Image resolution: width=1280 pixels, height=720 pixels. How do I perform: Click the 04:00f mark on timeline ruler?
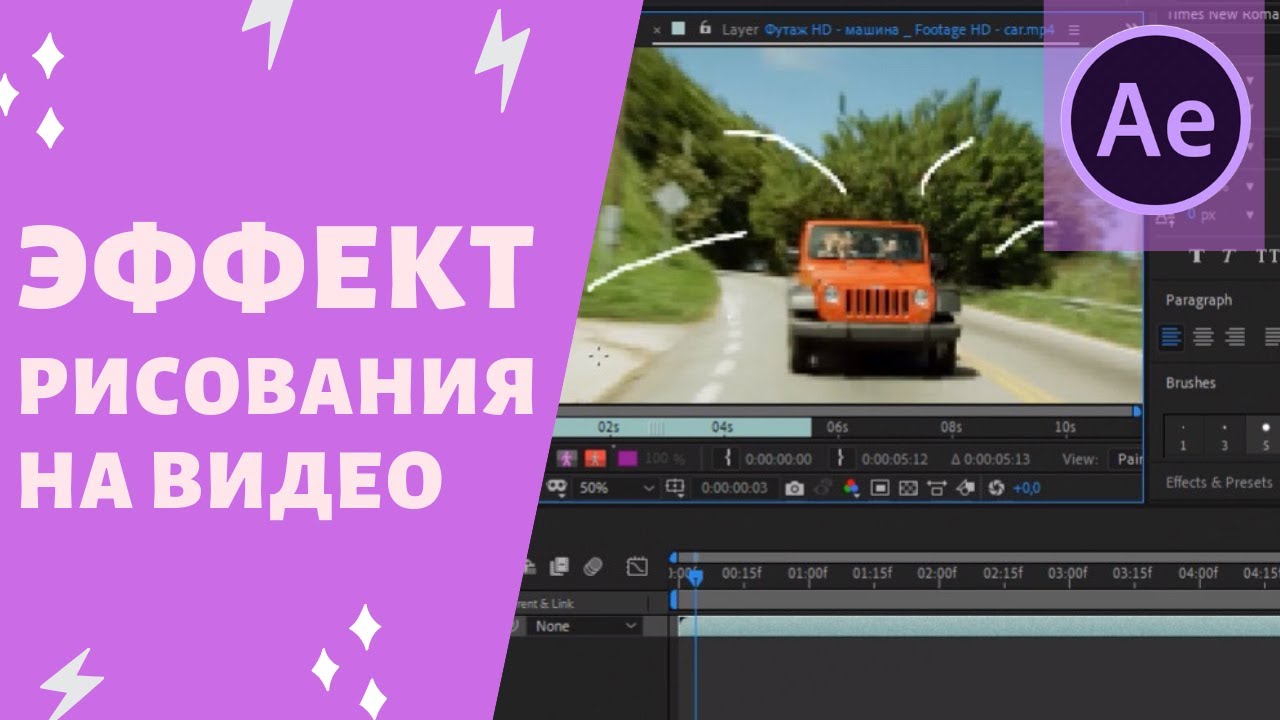point(1197,573)
